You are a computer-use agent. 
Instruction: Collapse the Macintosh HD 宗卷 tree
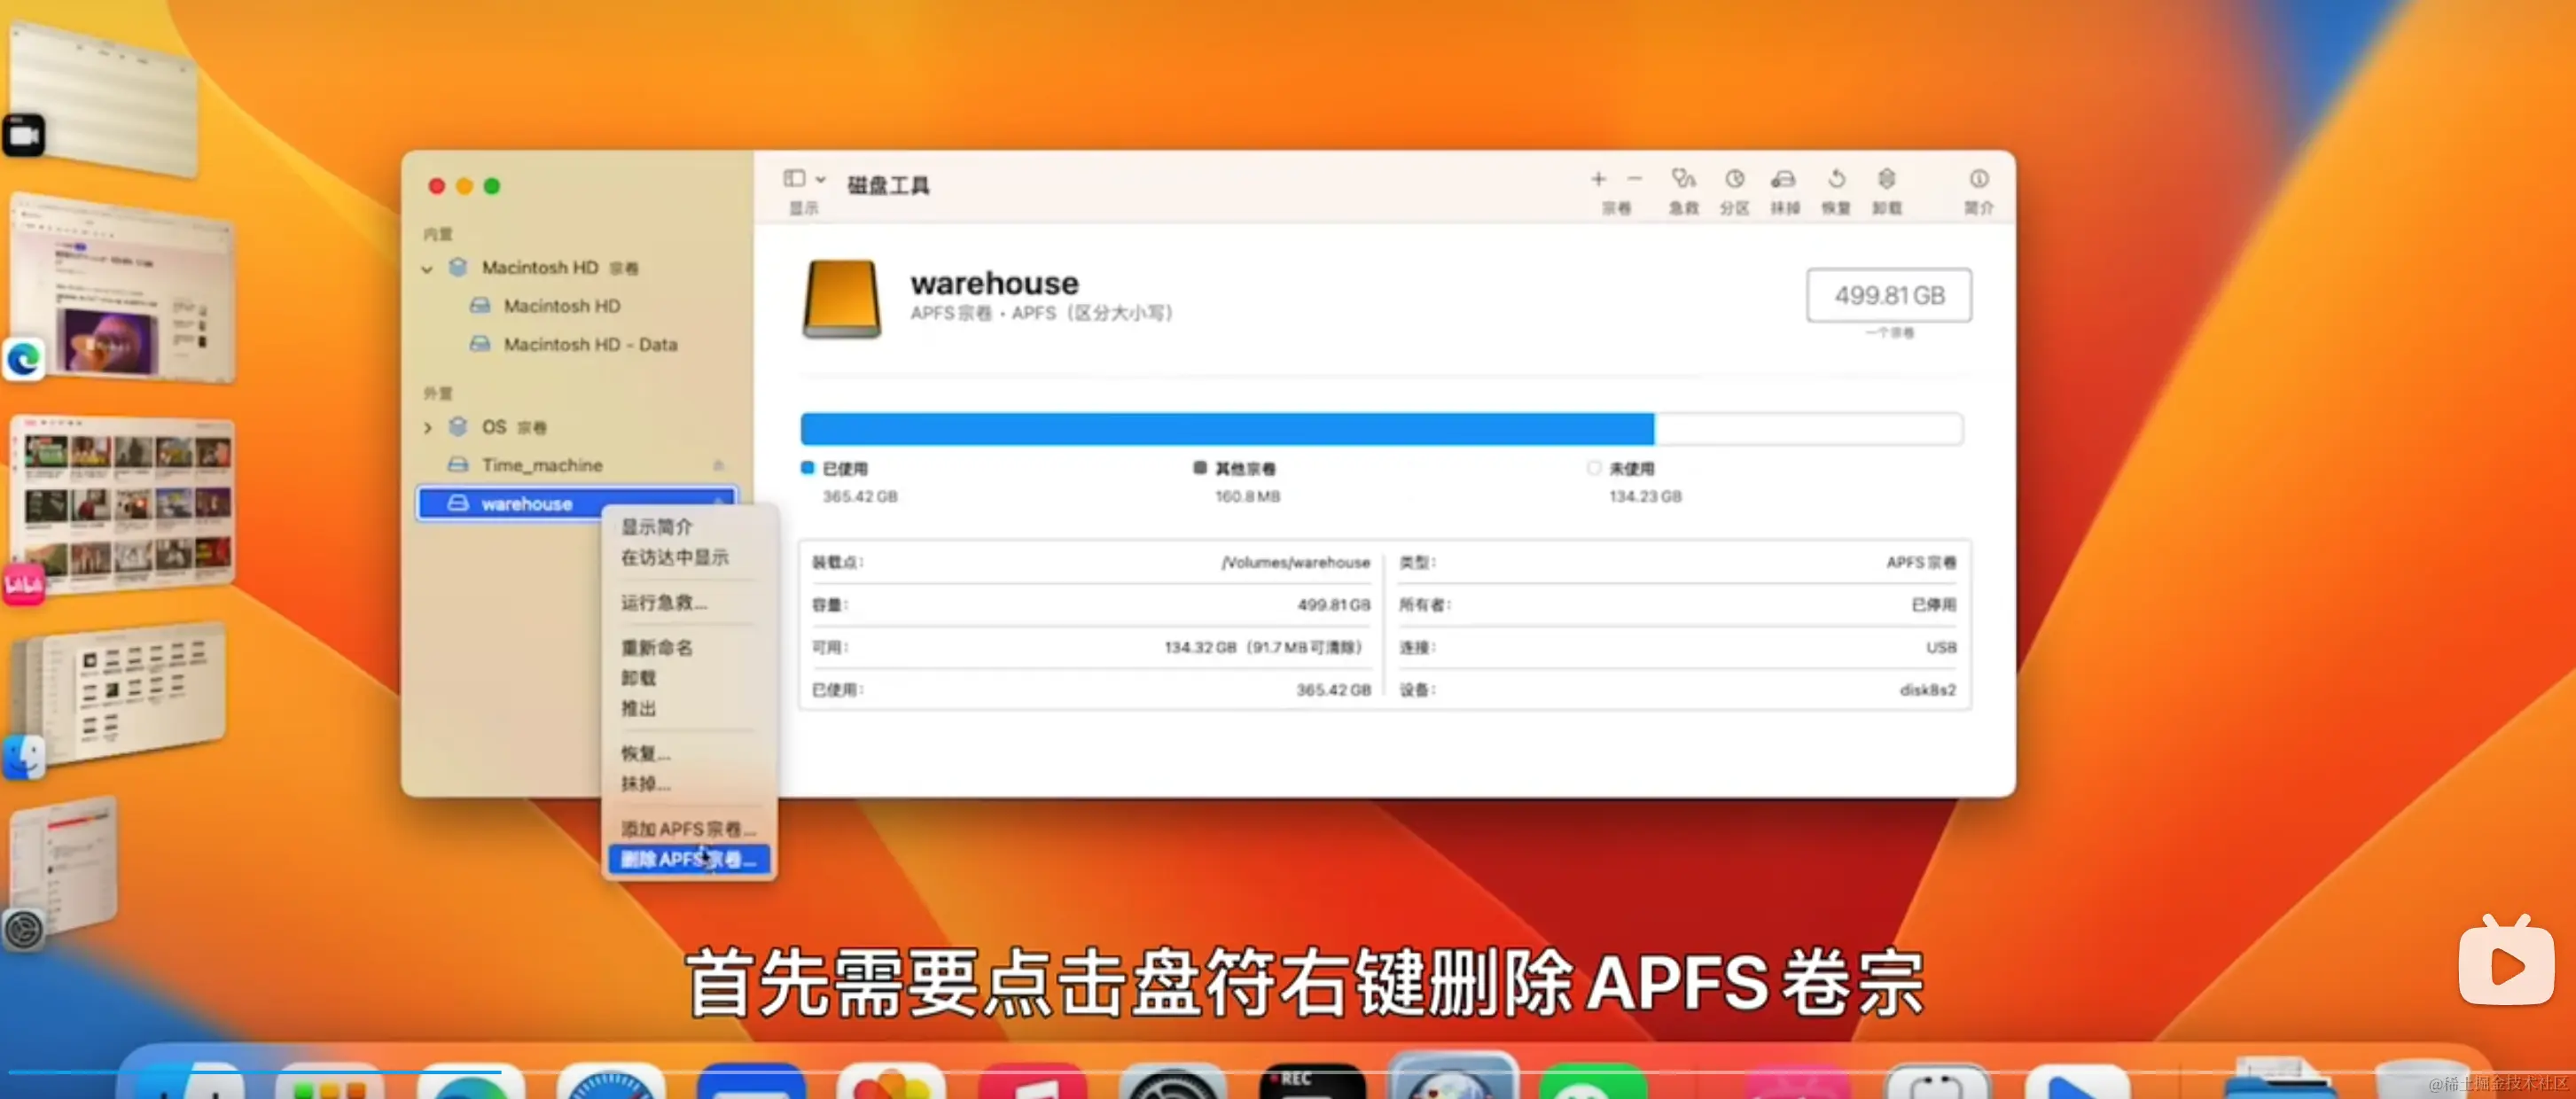(428, 268)
